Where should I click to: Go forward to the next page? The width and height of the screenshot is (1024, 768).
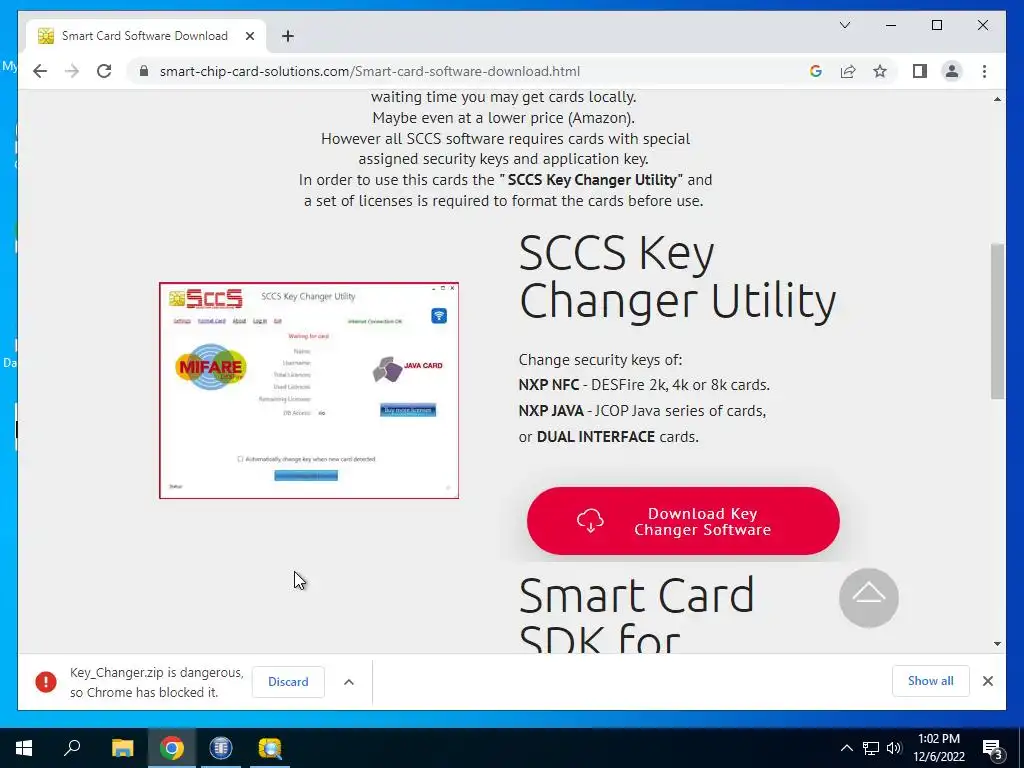[x=72, y=71]
